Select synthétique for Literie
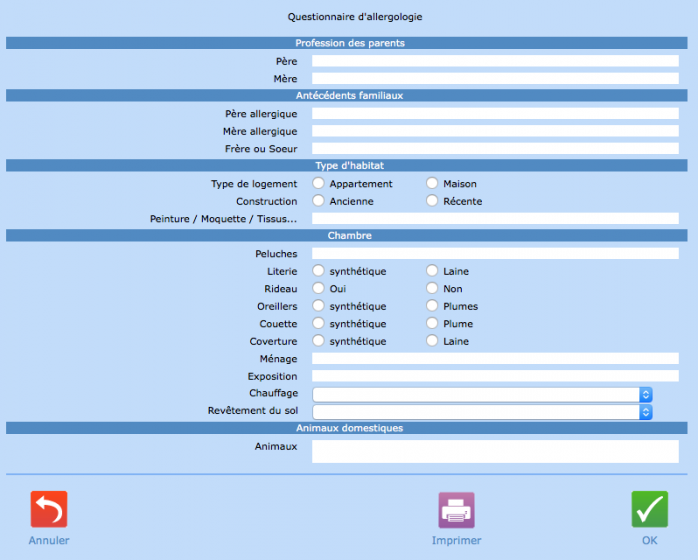Screen dimensions: 698x560 click(318, 271)
